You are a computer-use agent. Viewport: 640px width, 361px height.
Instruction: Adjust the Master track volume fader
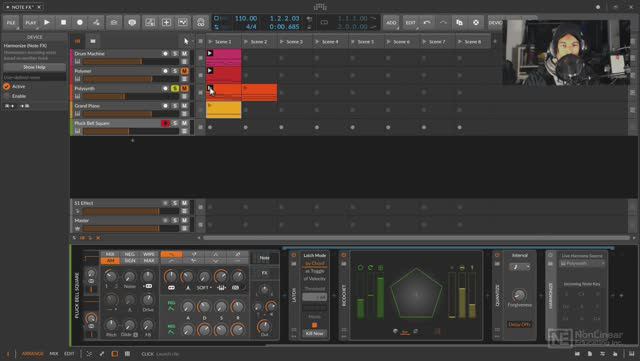tap(131, 229)
